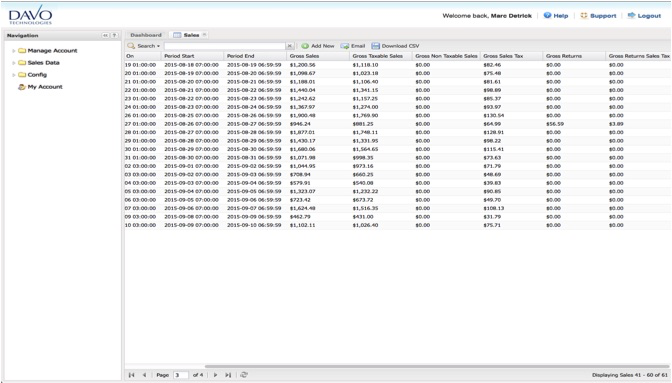
Task: Select the Sales Data tree label
Action: 43,63
